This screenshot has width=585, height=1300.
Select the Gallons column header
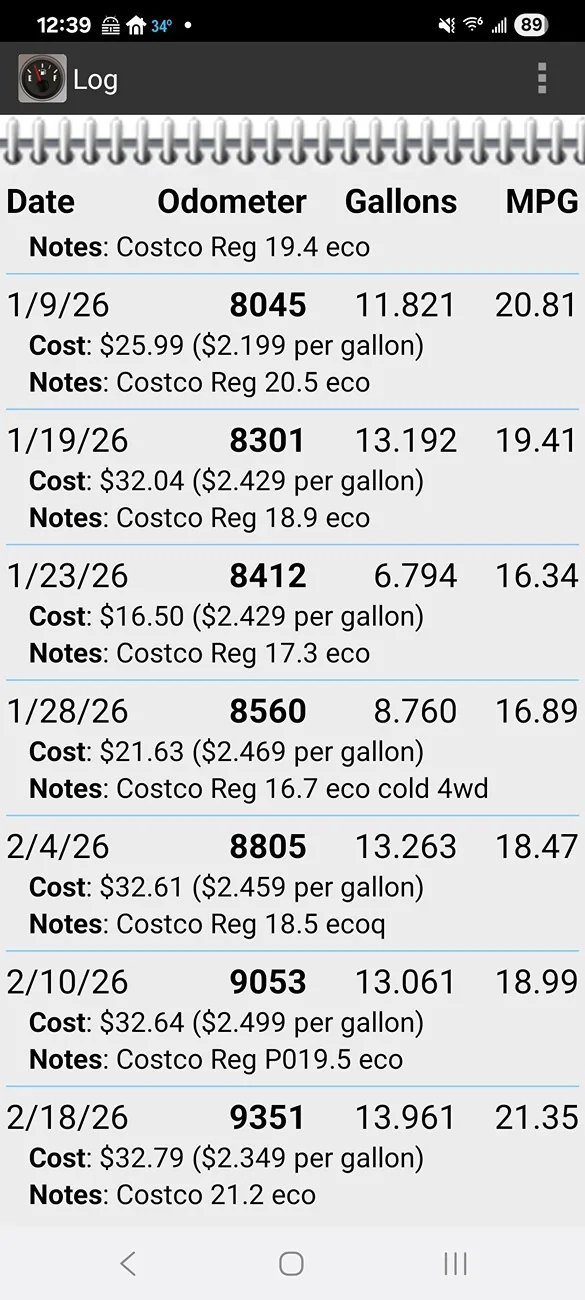401,201
